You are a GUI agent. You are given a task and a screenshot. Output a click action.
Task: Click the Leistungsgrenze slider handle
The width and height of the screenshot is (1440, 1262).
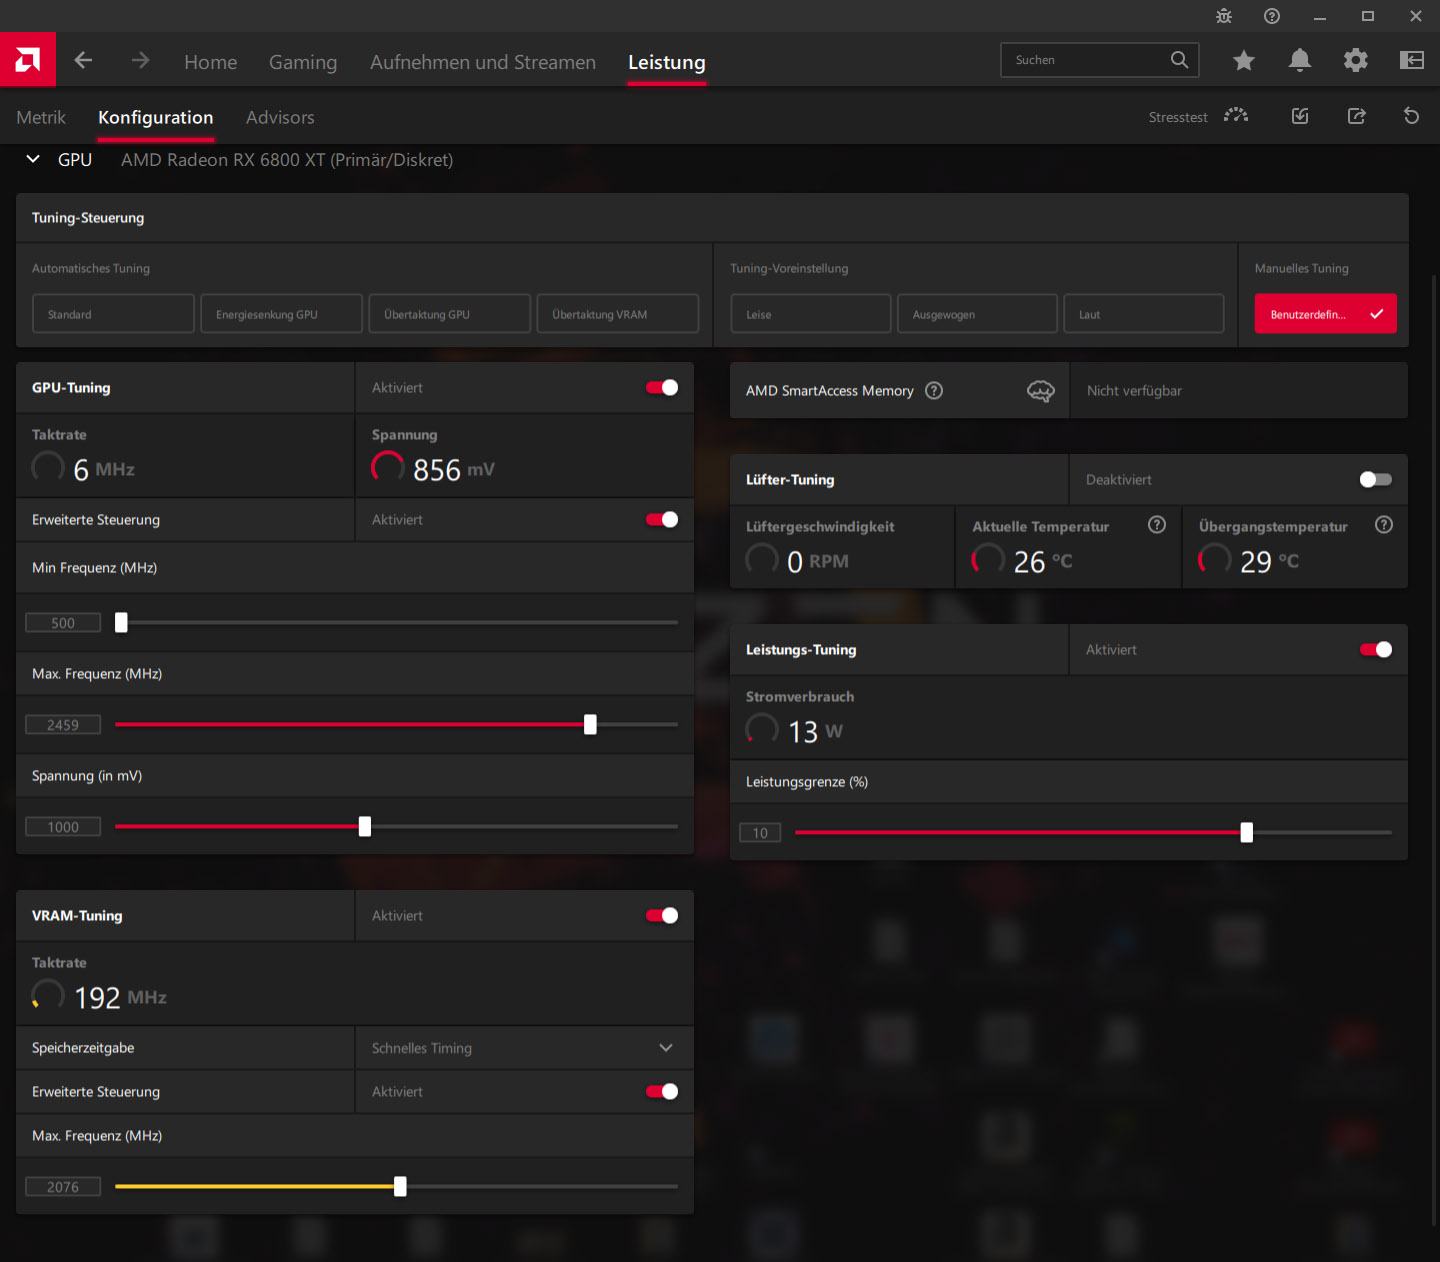[x=1247, y=833]
